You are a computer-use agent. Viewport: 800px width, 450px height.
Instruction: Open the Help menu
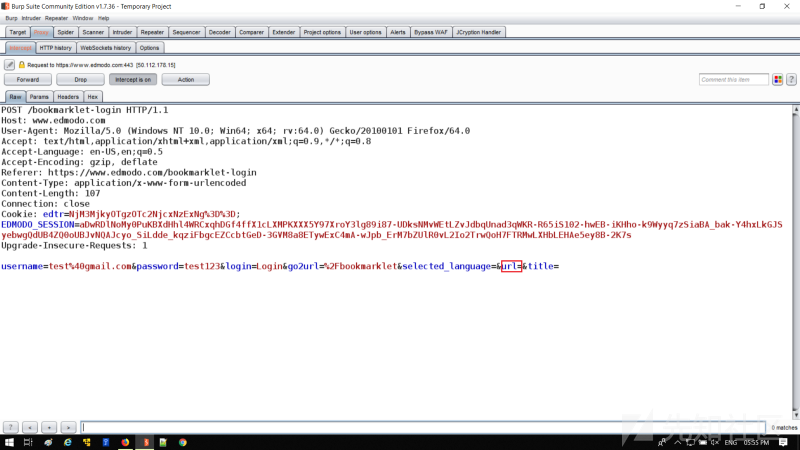(104, 18)
